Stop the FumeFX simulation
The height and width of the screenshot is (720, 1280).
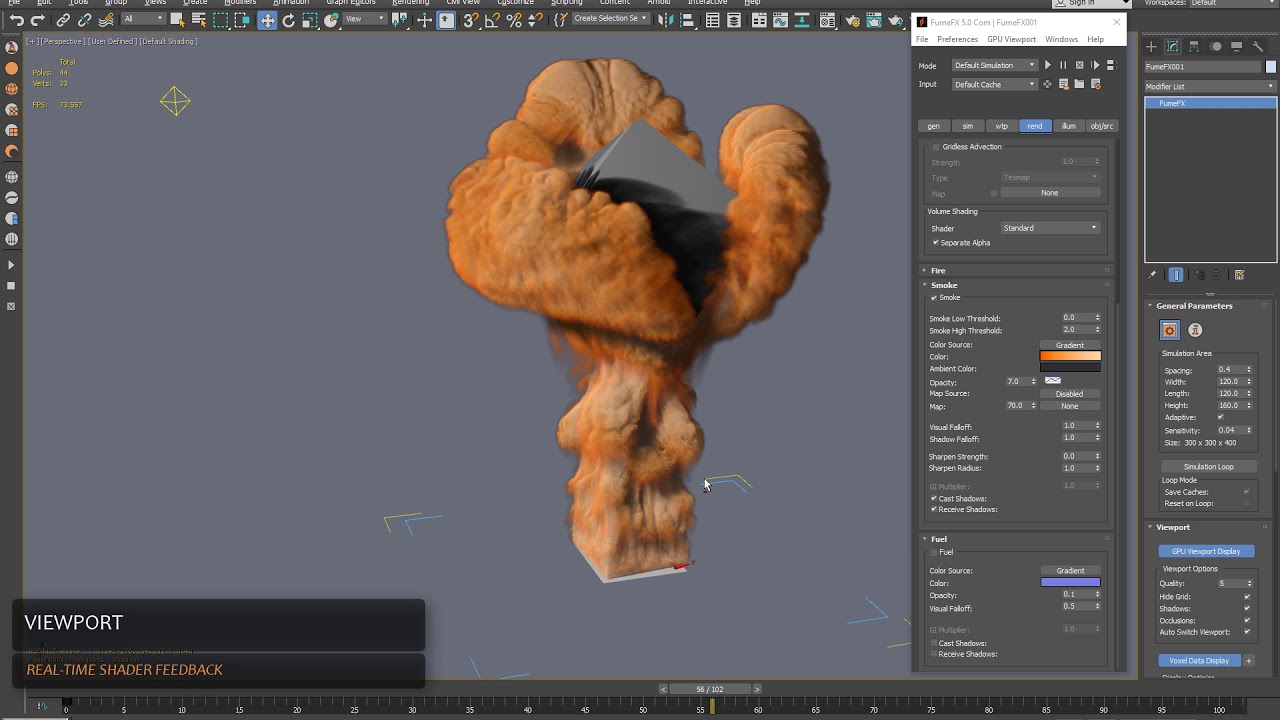1079,65
